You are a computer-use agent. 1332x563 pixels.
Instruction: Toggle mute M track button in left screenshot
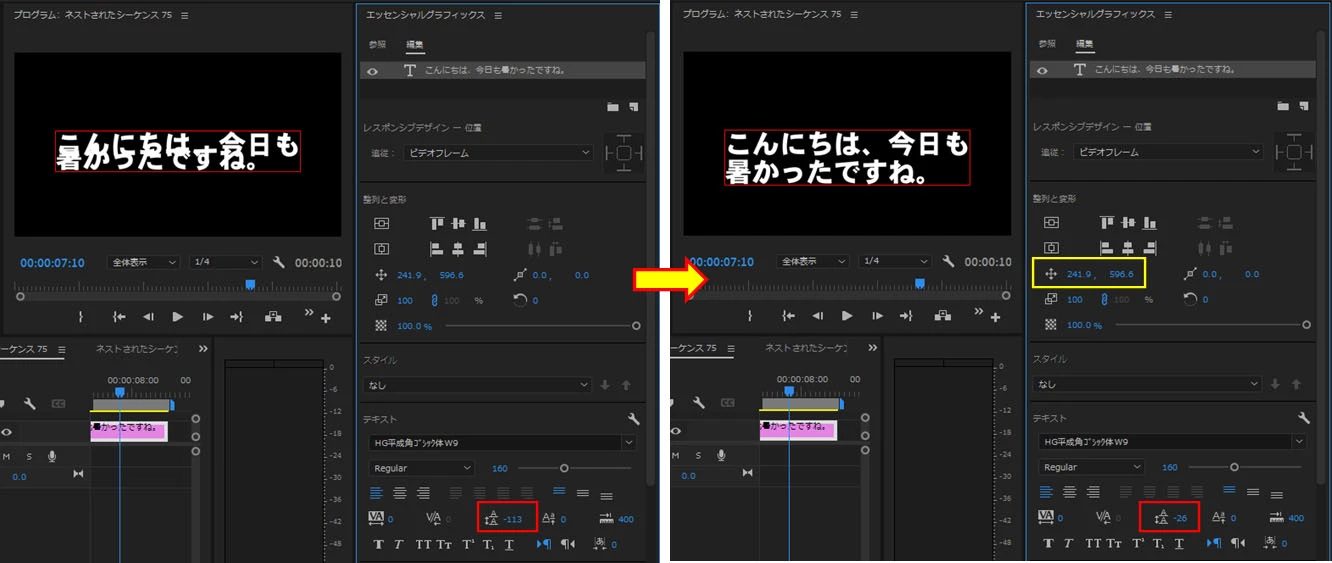click(x=7, y=456)
